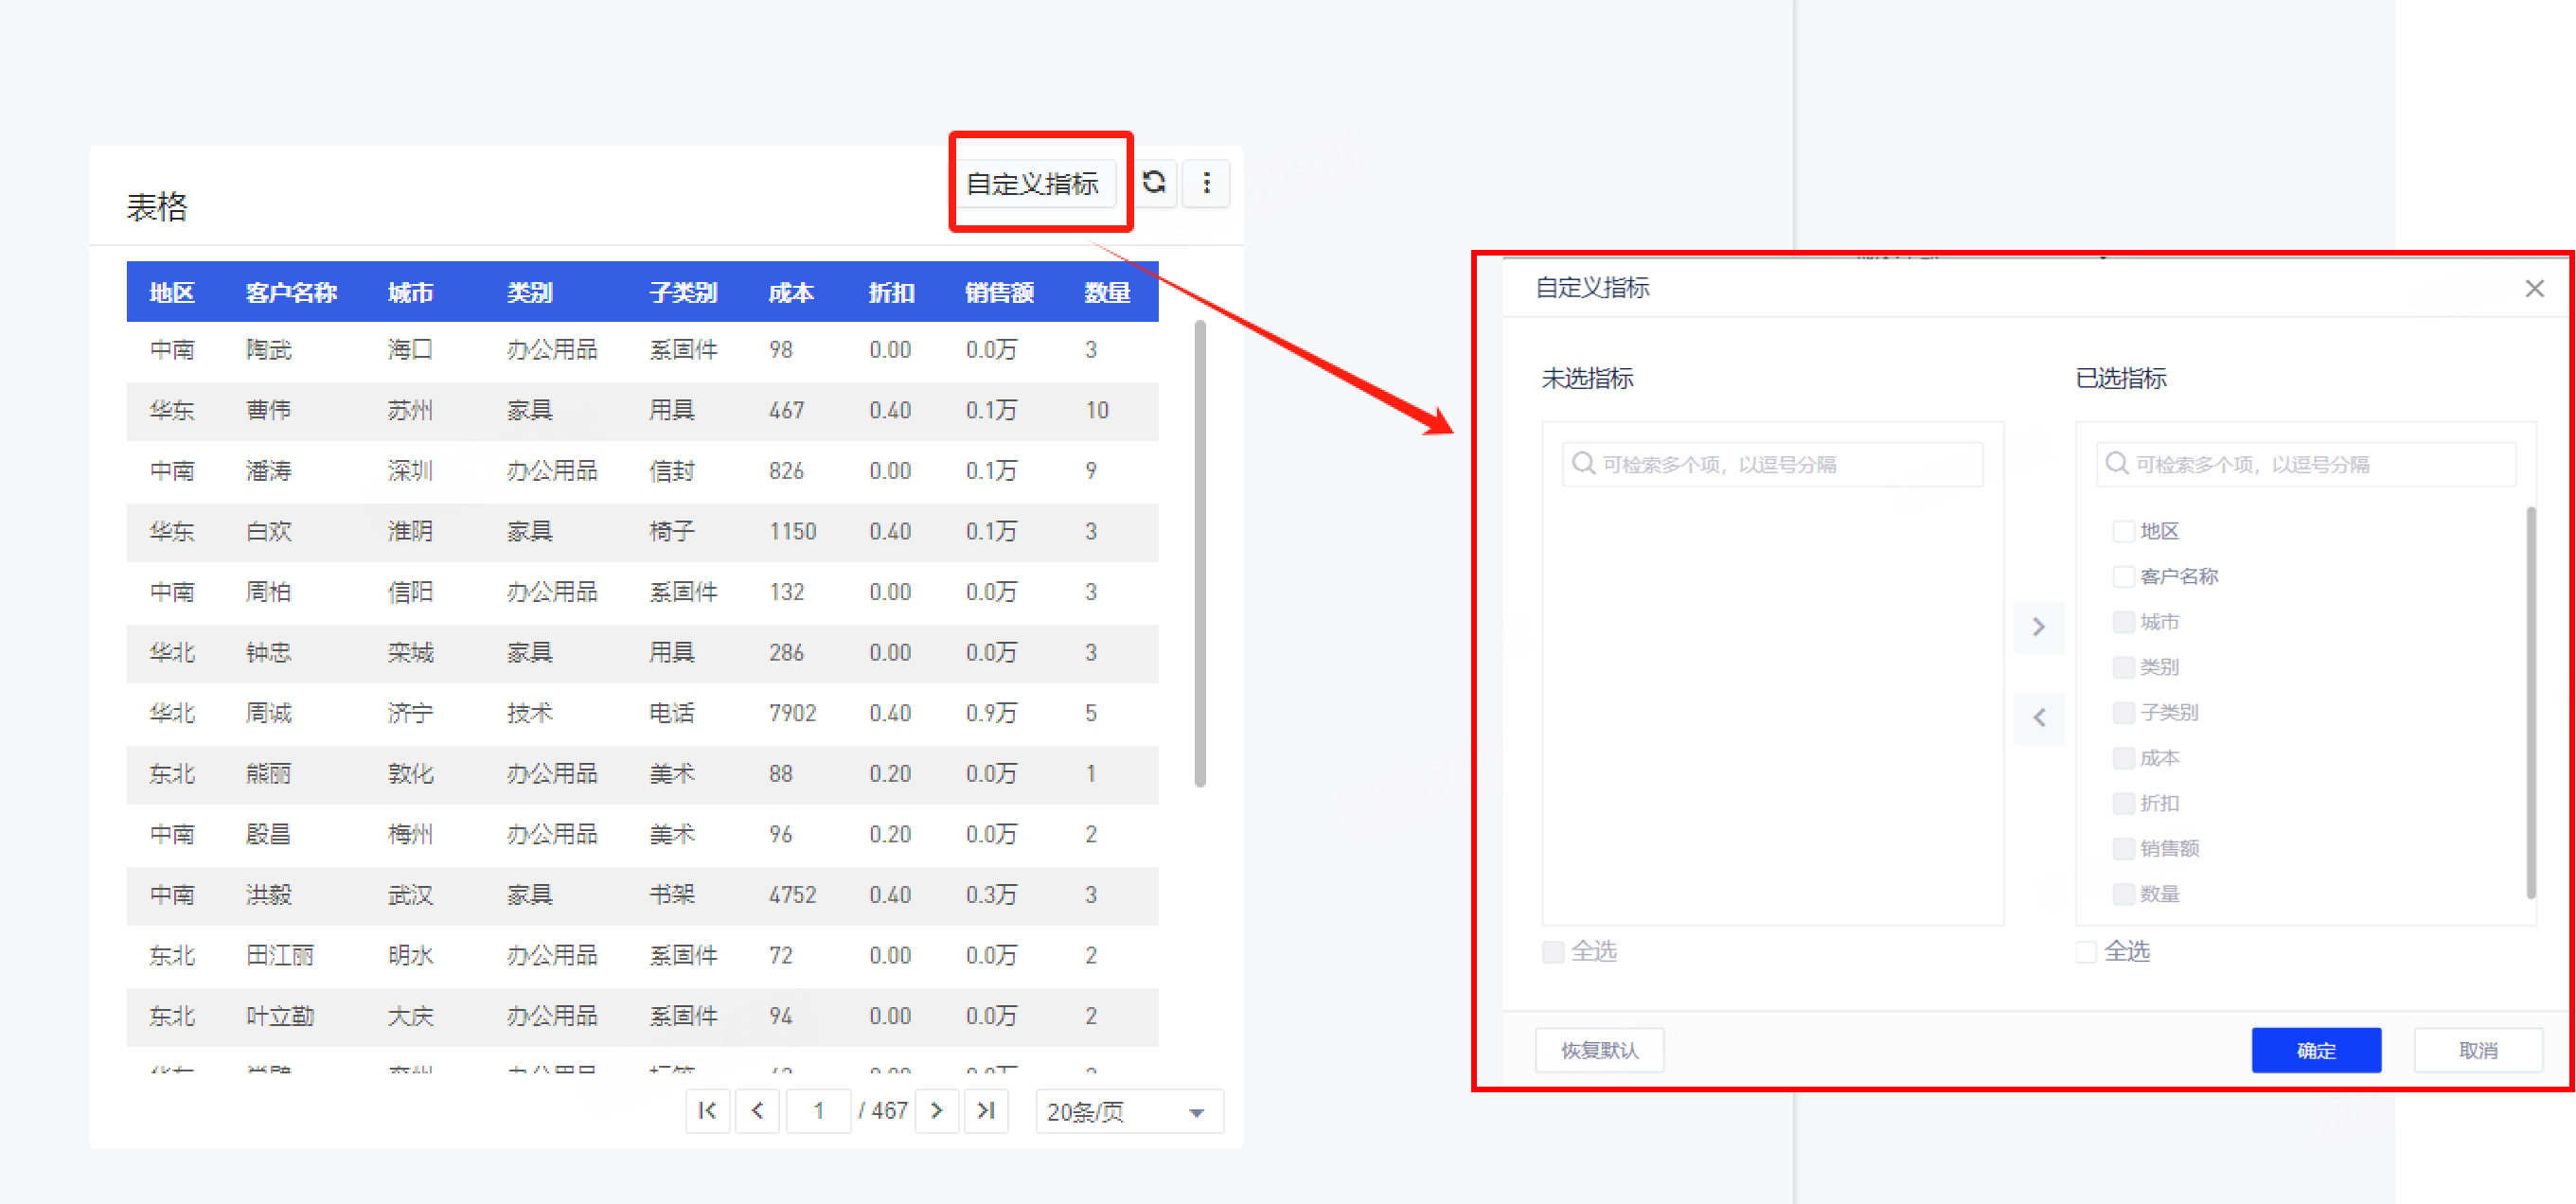Click the refresh icon beside 自定义指标
This screenshot has height=1204, width=2576.
click(x=1154, y=183)
